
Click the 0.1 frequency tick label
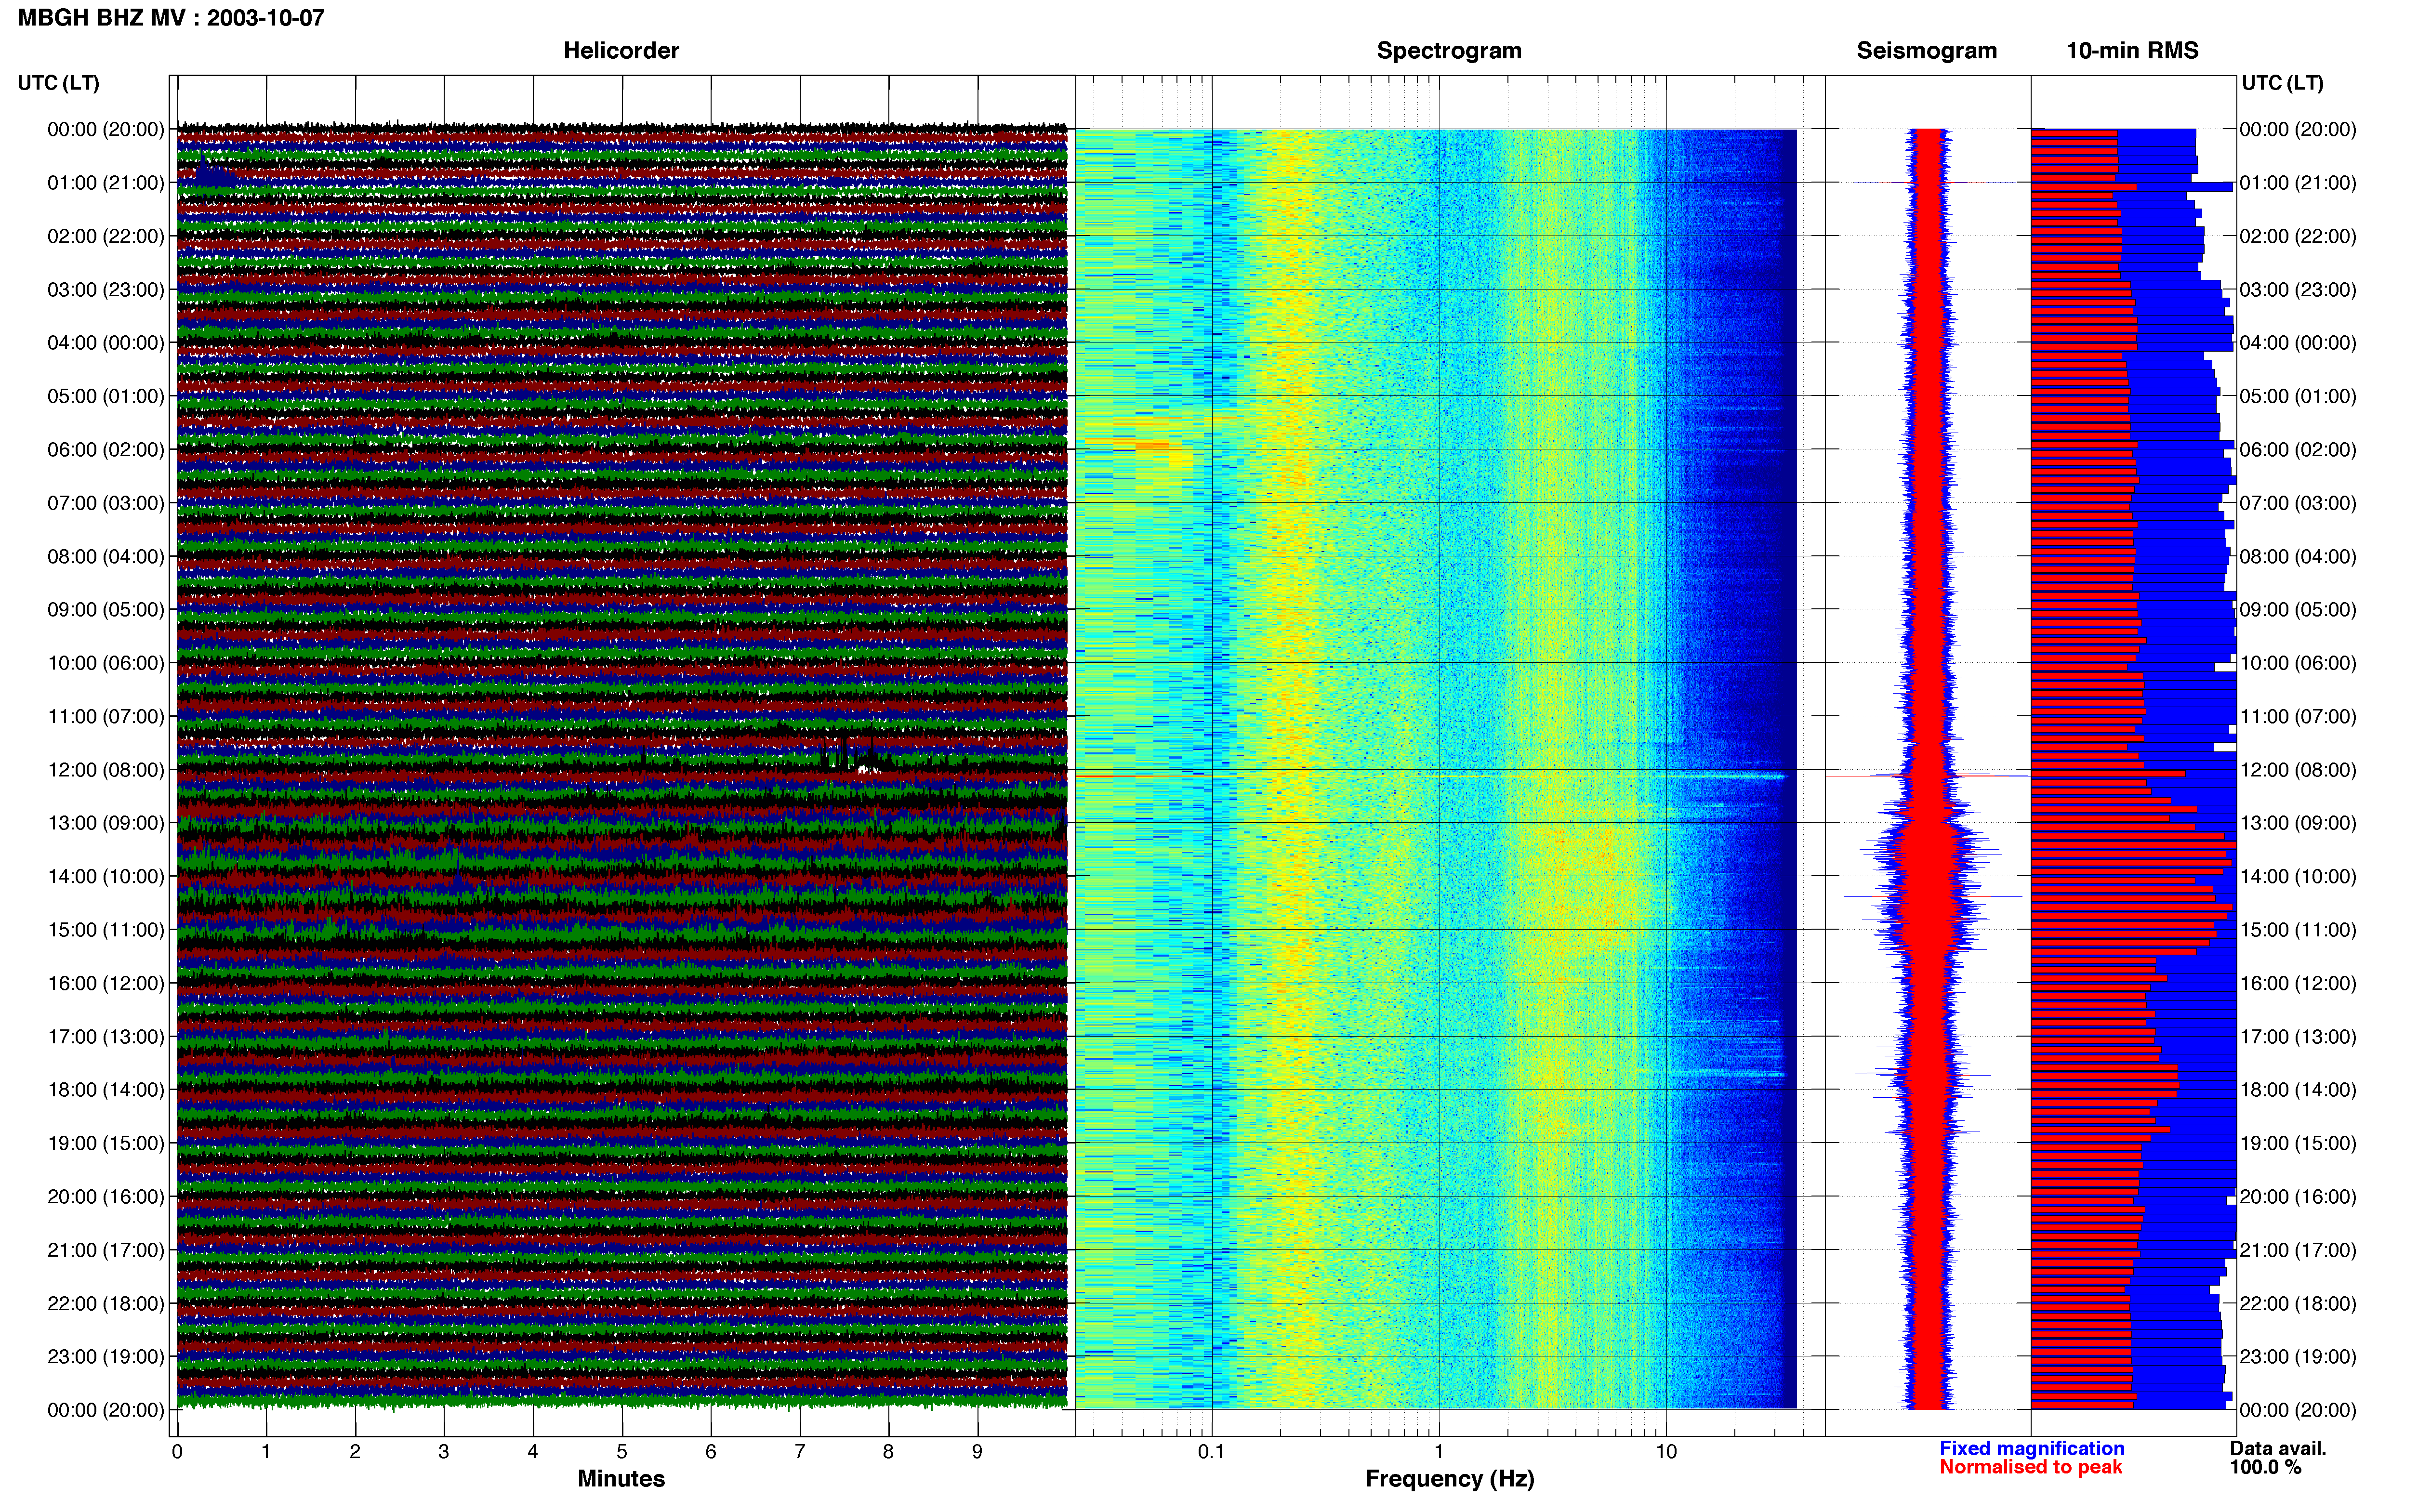[x=1211, y=1452]
